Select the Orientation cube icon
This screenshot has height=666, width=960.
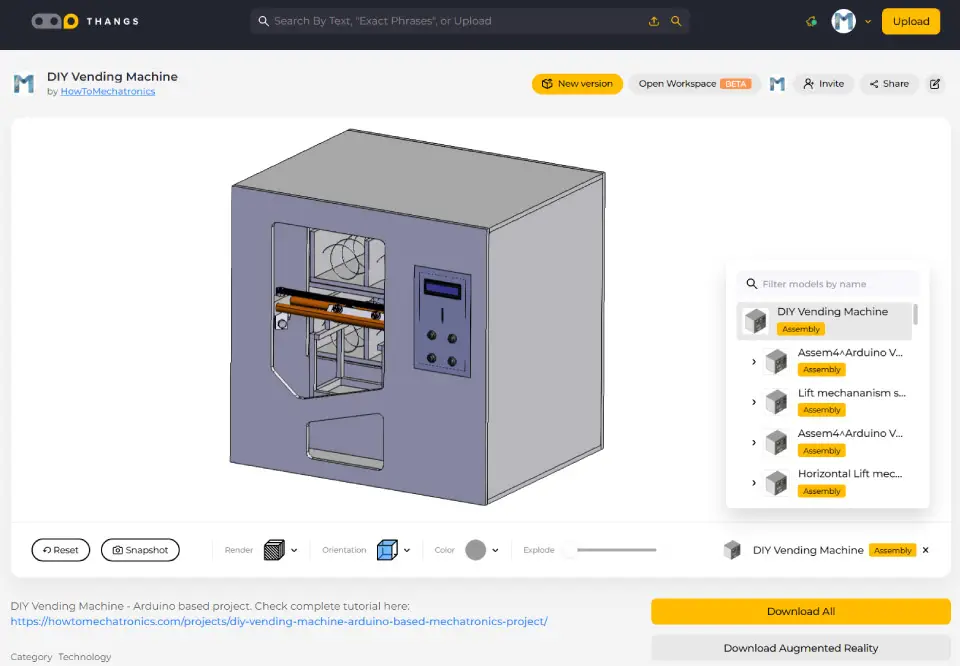point(386,550)
